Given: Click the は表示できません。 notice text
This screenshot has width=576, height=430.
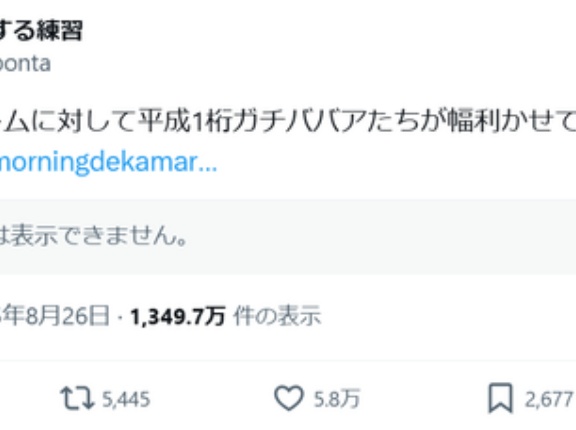Looking at the screenshot, I should [x=94, y=236].
